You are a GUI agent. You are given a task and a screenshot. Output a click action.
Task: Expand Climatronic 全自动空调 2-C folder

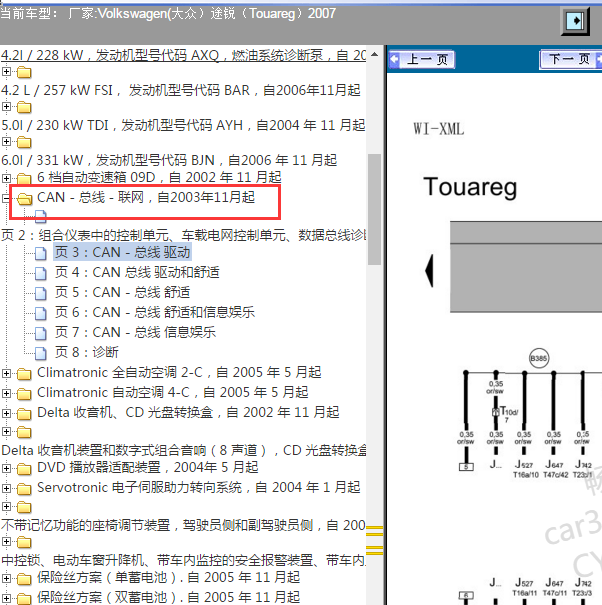[6, 373]
